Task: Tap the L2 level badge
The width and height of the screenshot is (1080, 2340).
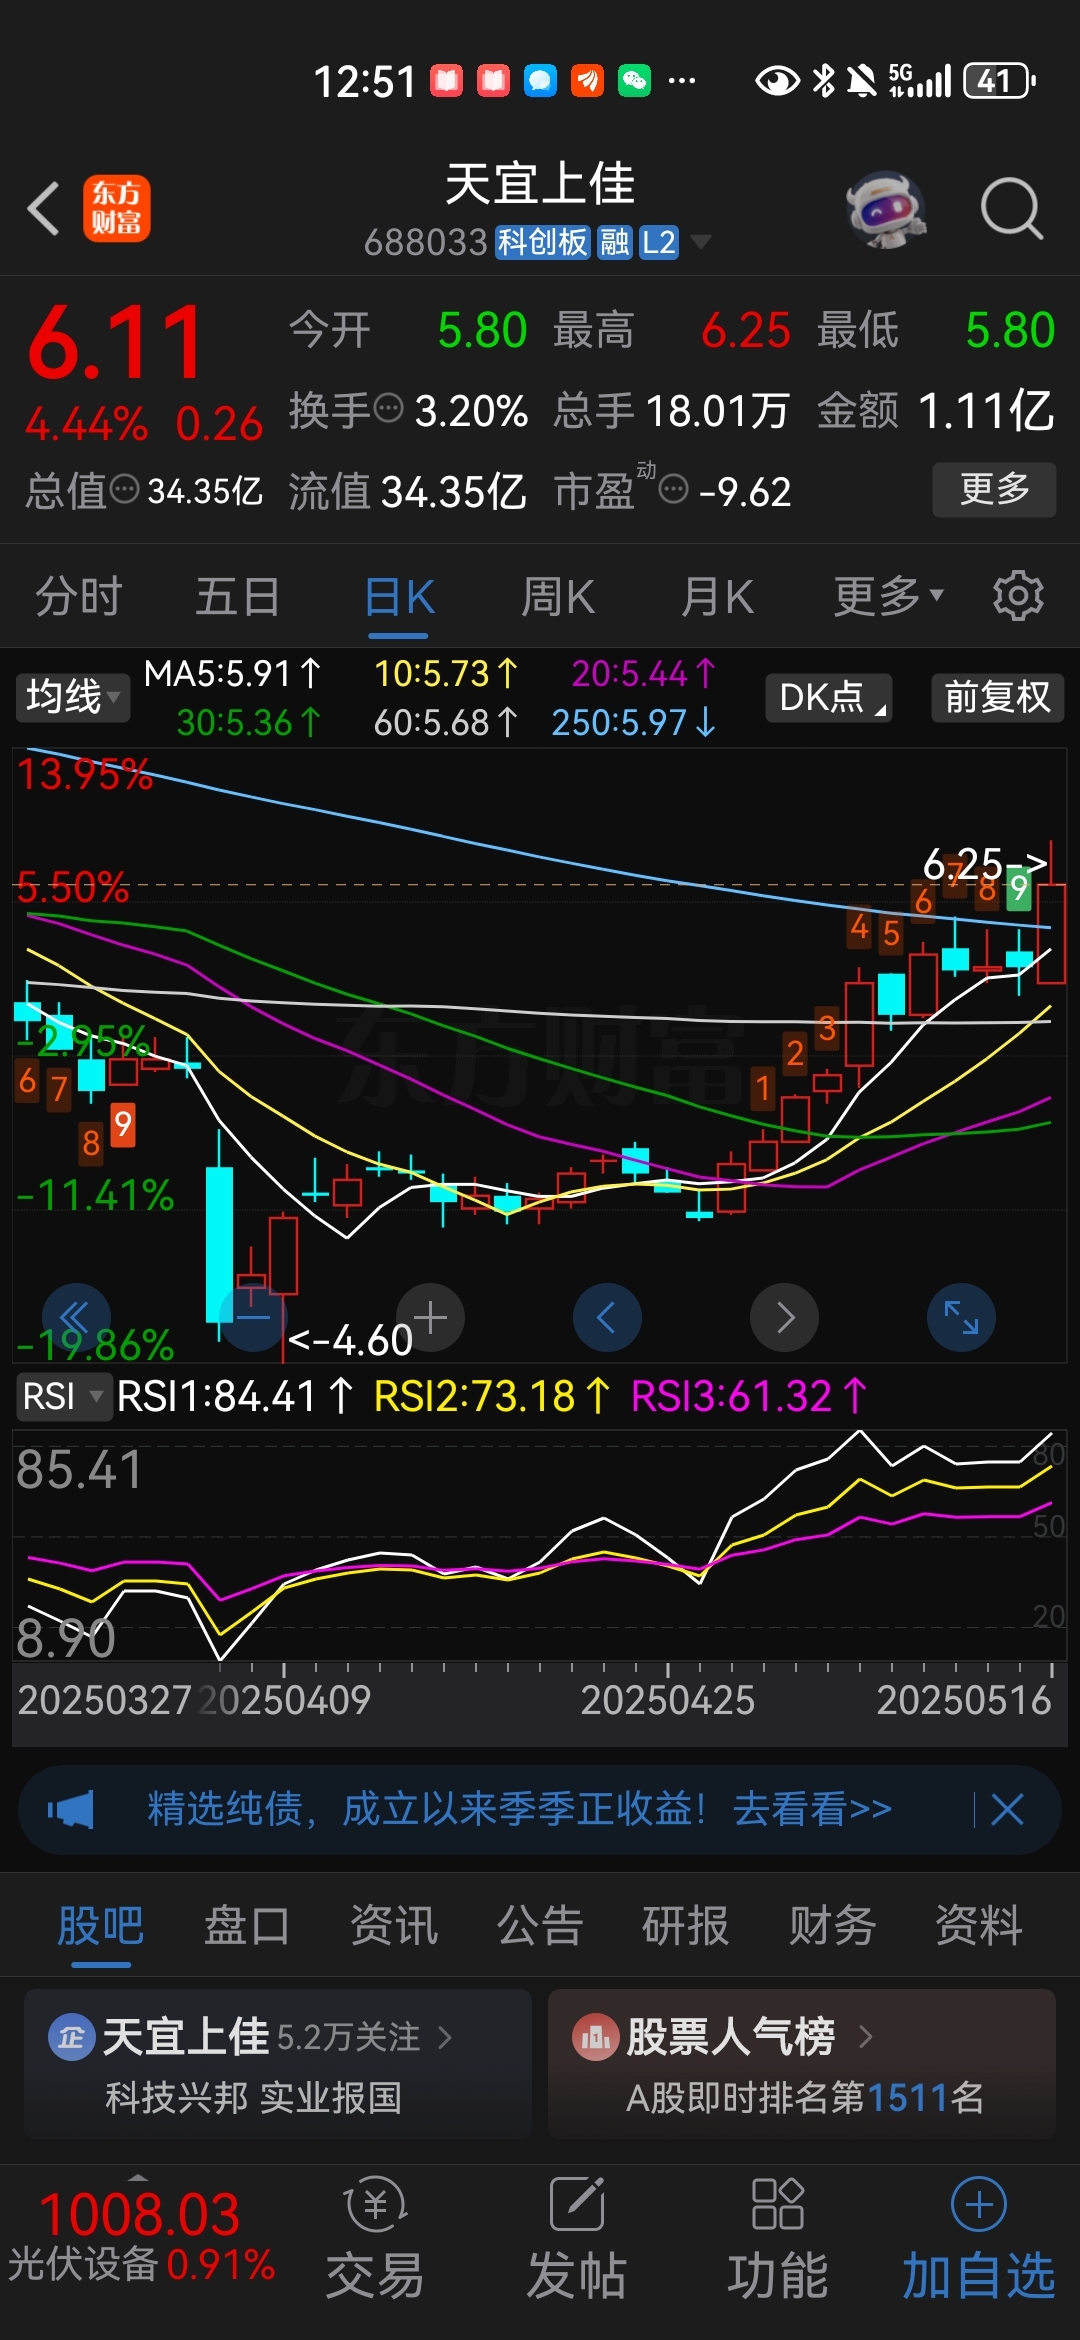Action: coord(659,242)
